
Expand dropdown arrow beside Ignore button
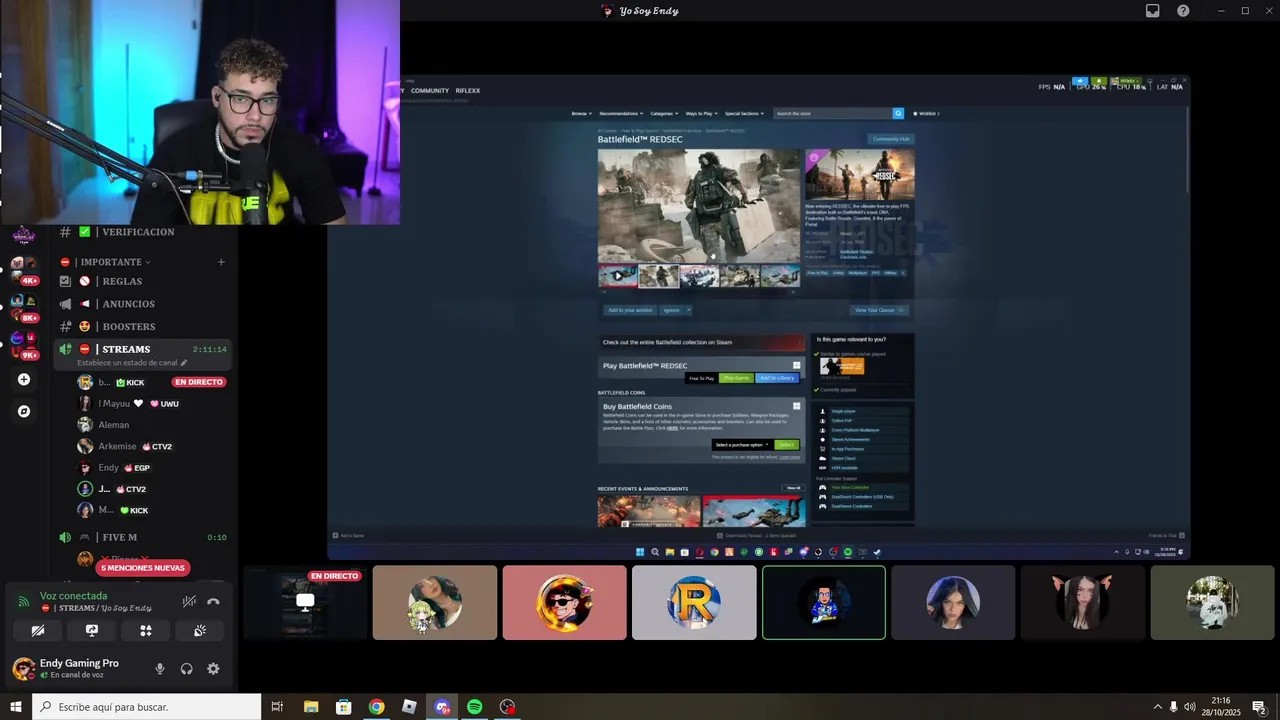tap(689, 310)
